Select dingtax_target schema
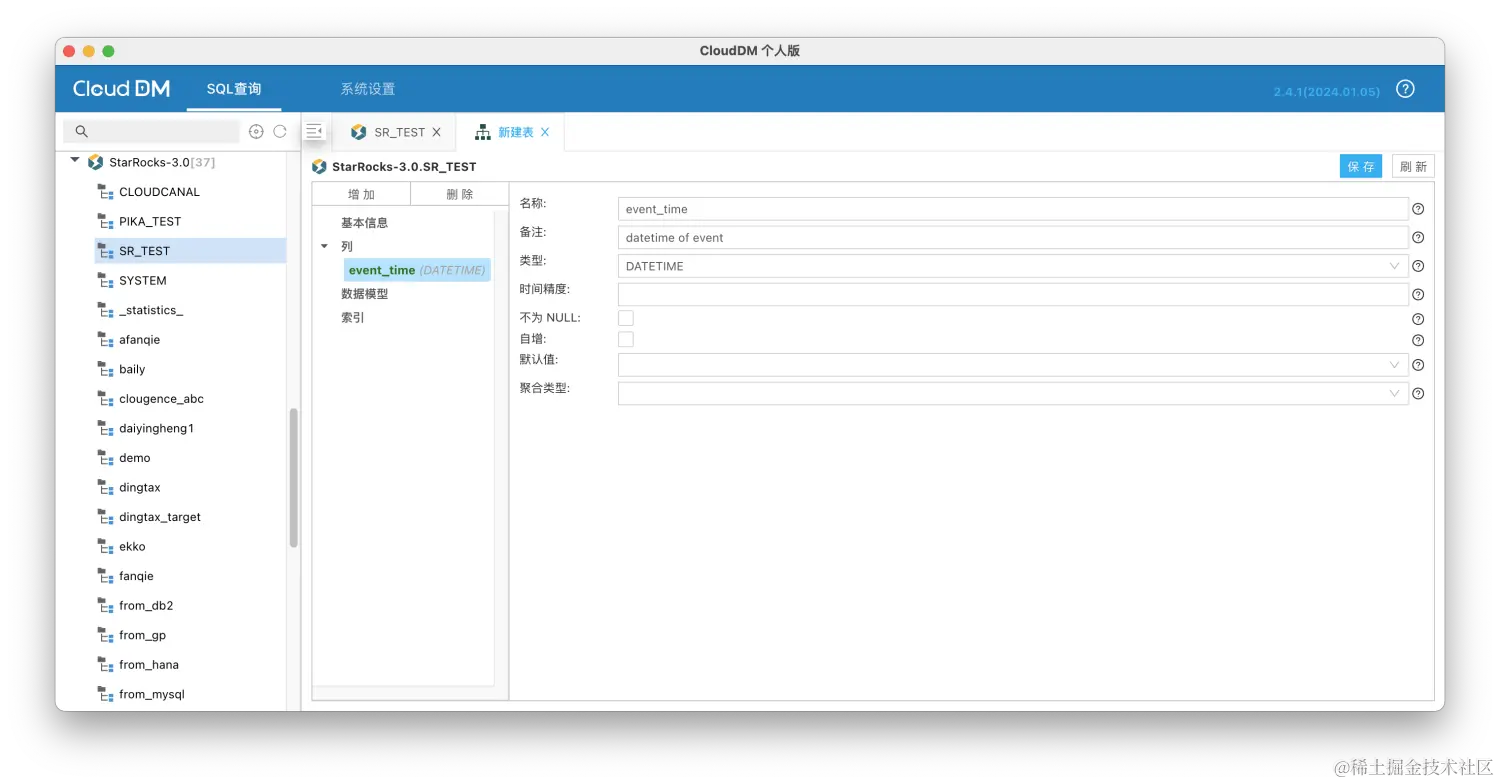Viewport: 1500px width, 784px height. [160, 517]
